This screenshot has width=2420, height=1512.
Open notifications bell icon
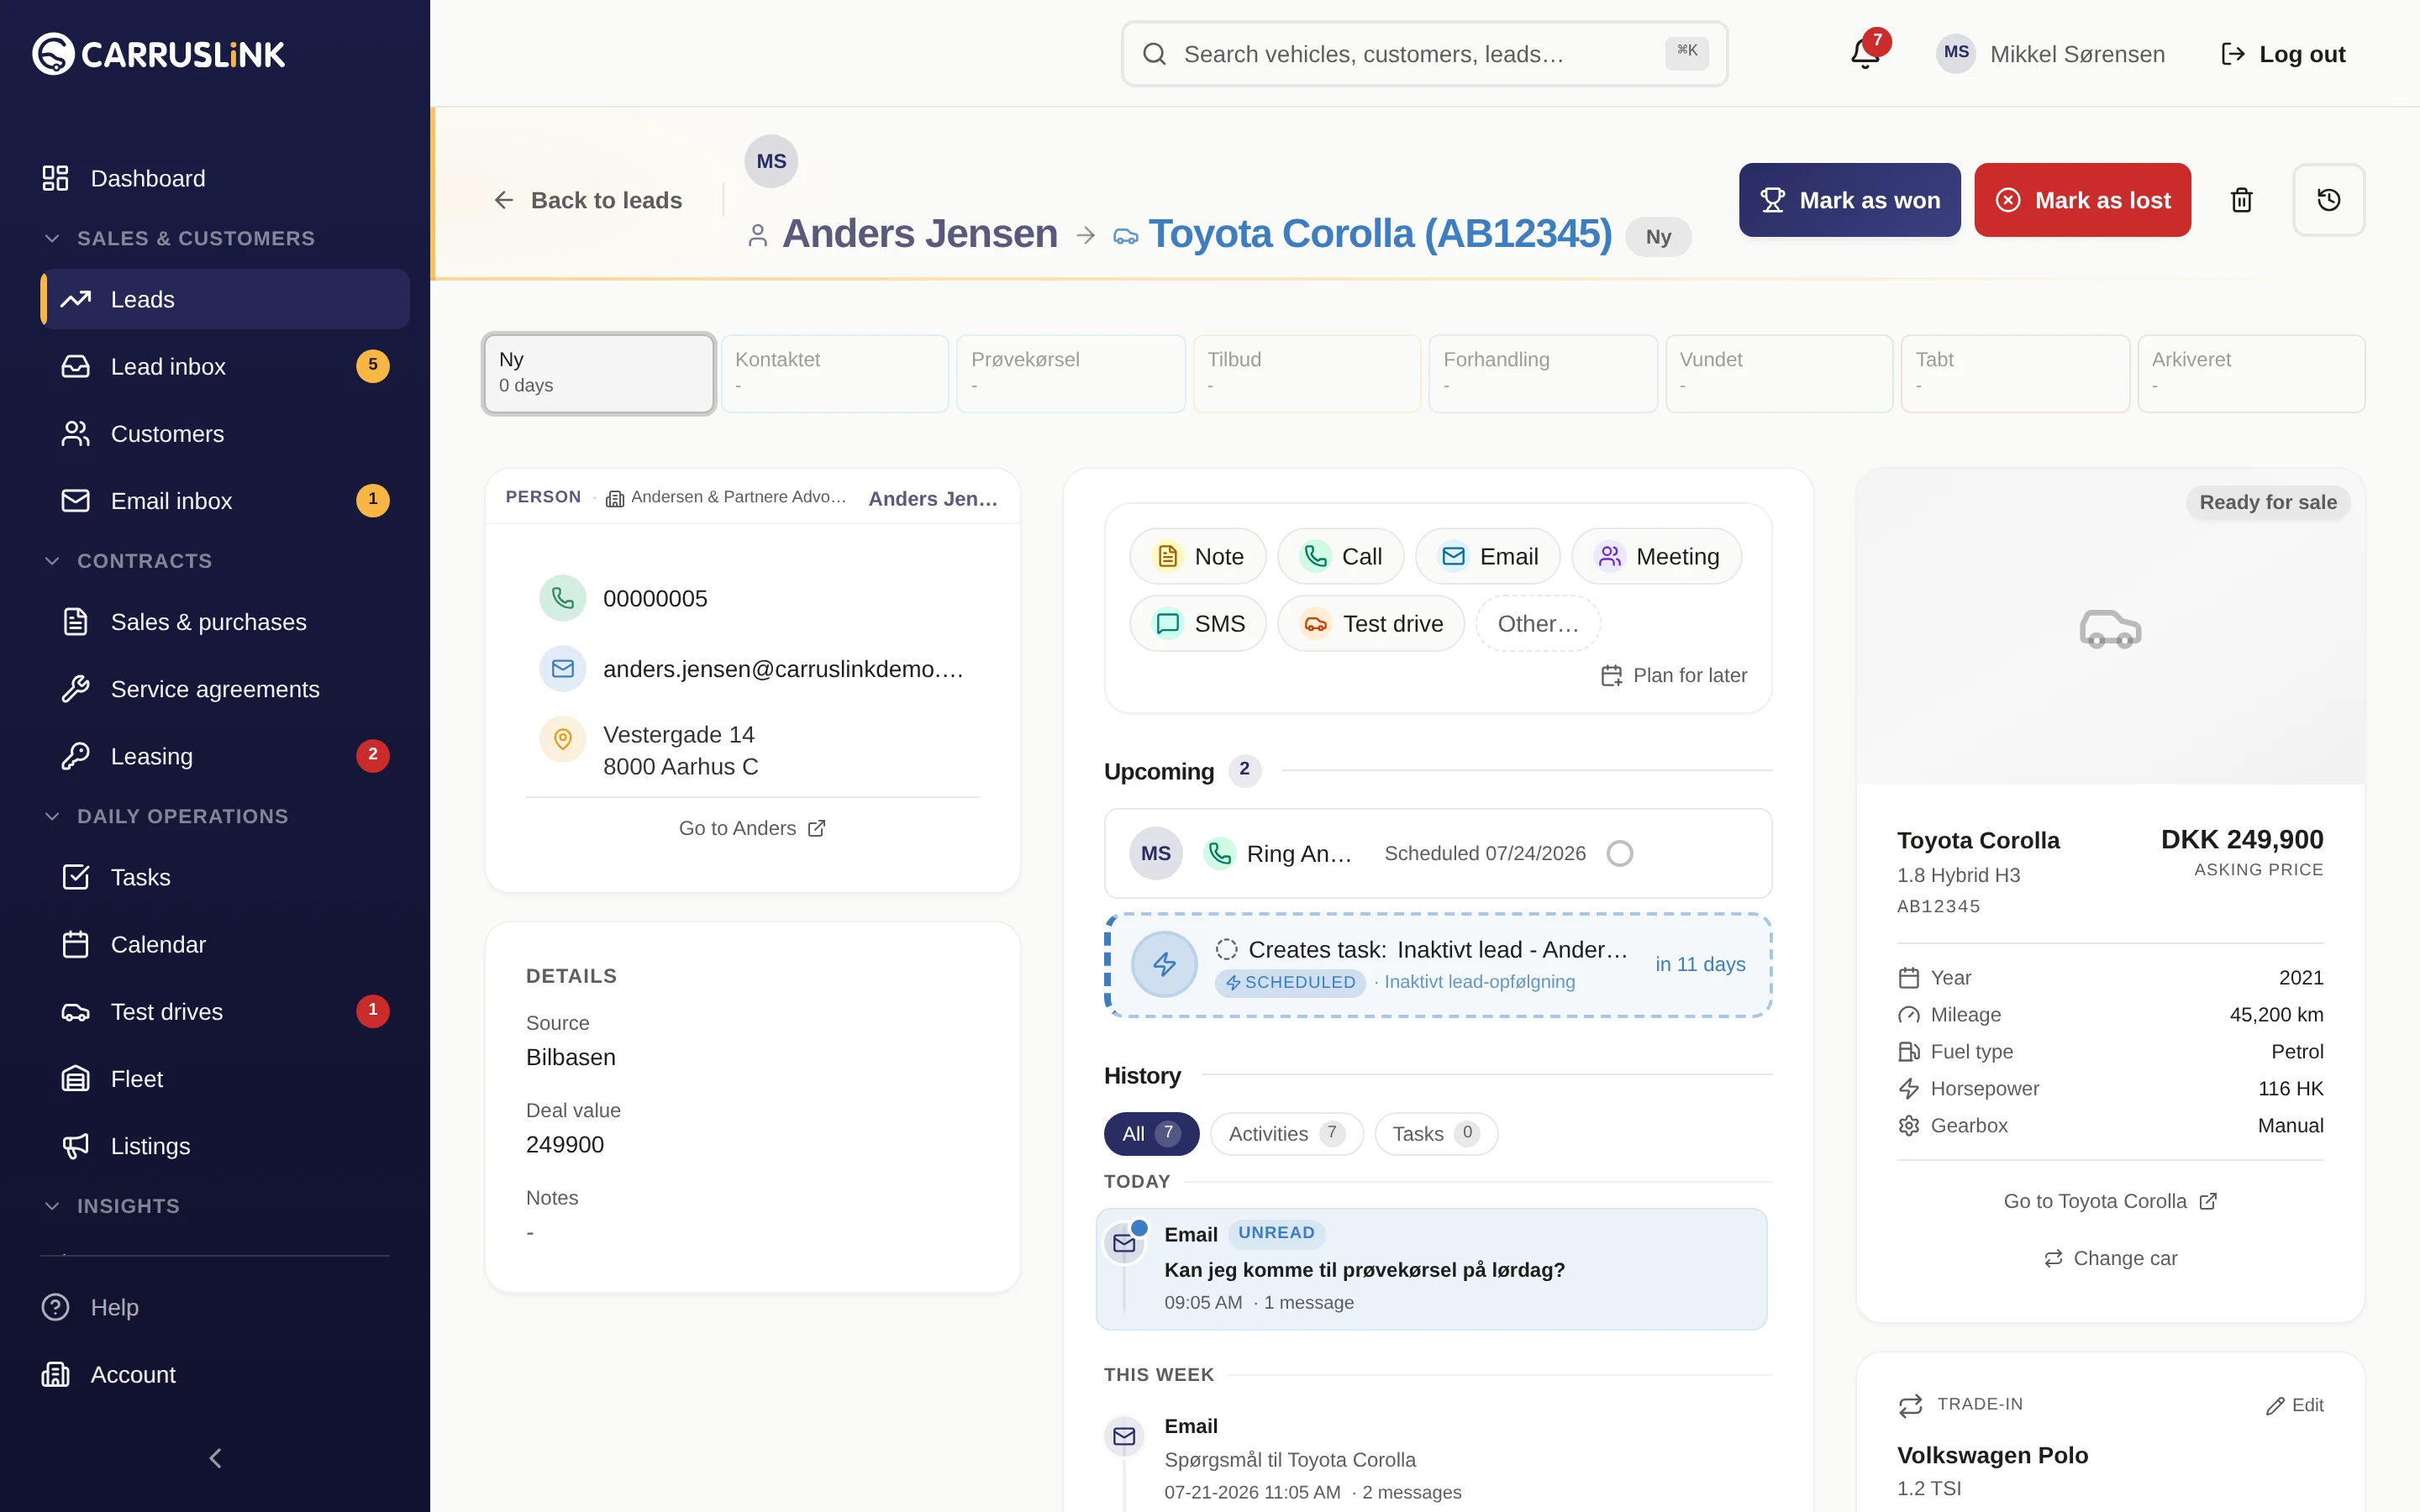coord(1865,54)
